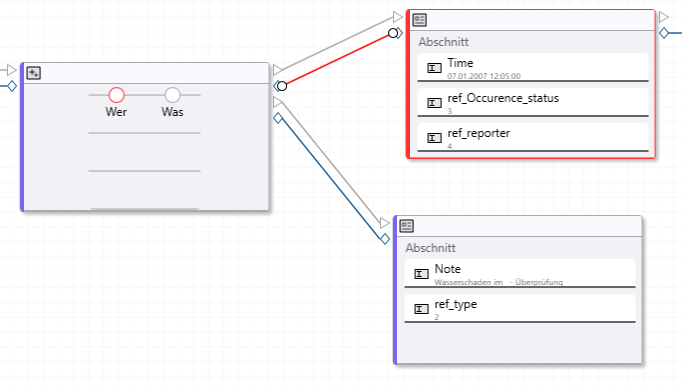Image resolution: width=682 pixels, height=388 pixels.
Task: Click the Abschnitt label in the red-bordered block
Action: pos(443,42)
